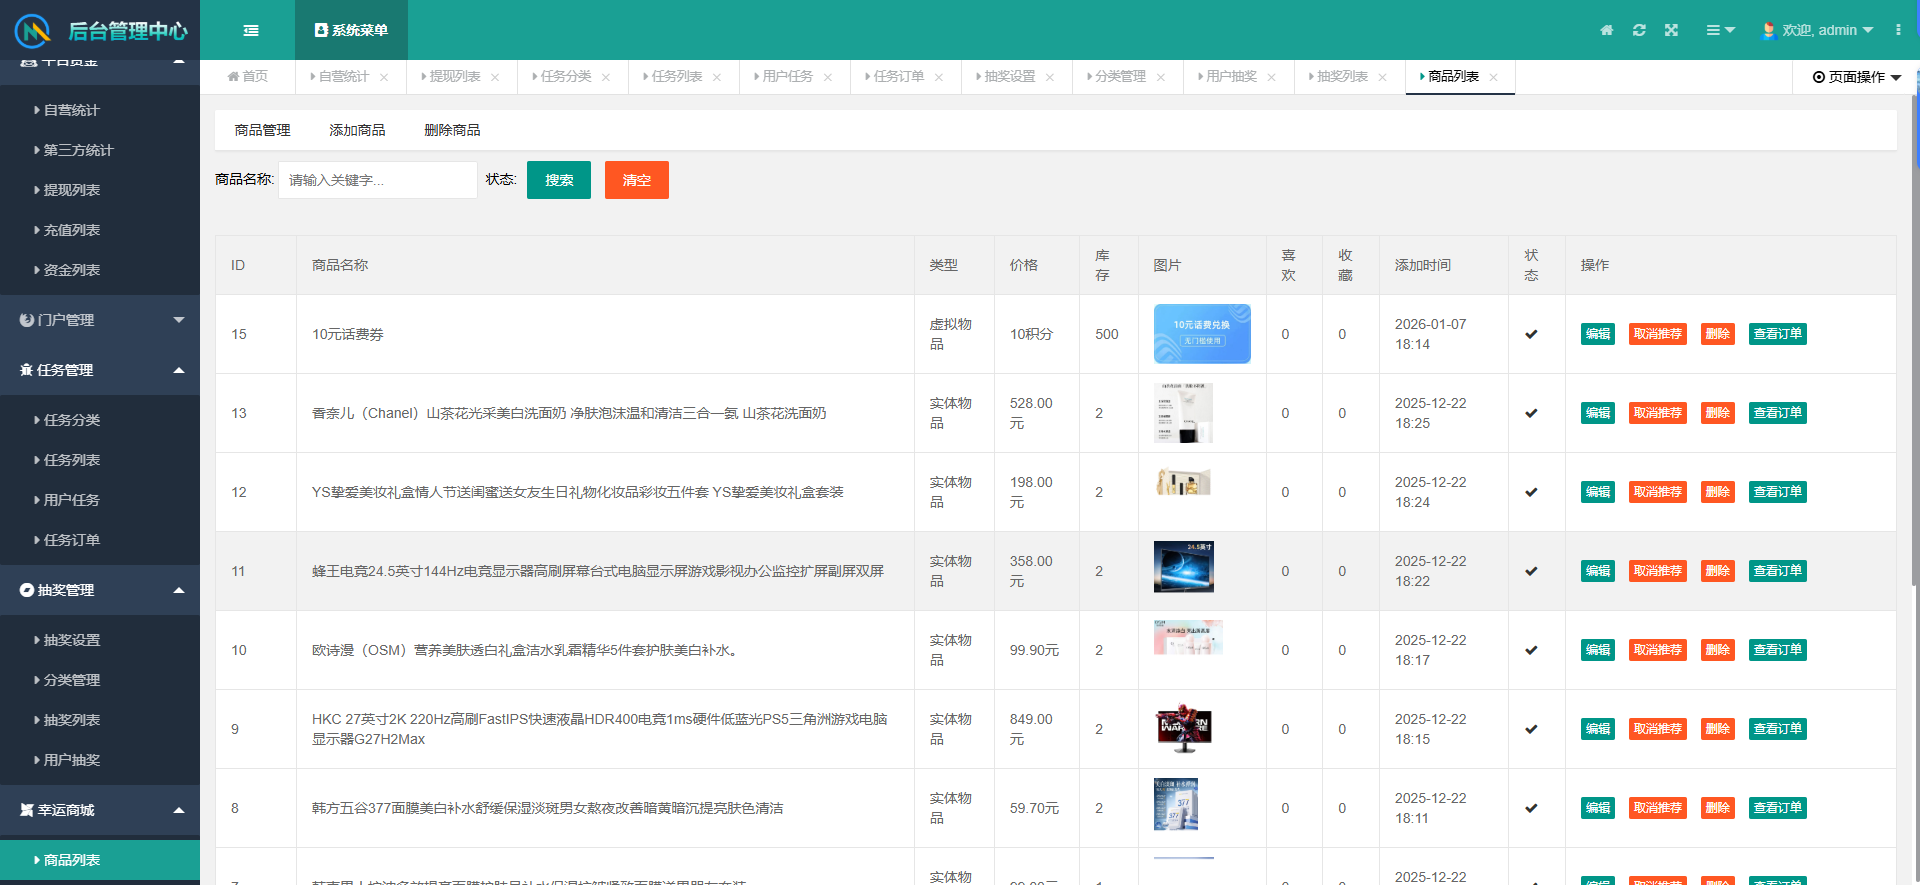This screenshot has height=885, width=1920.
Task: Click the fullscreen expand icon
Action: point(1671,30)
